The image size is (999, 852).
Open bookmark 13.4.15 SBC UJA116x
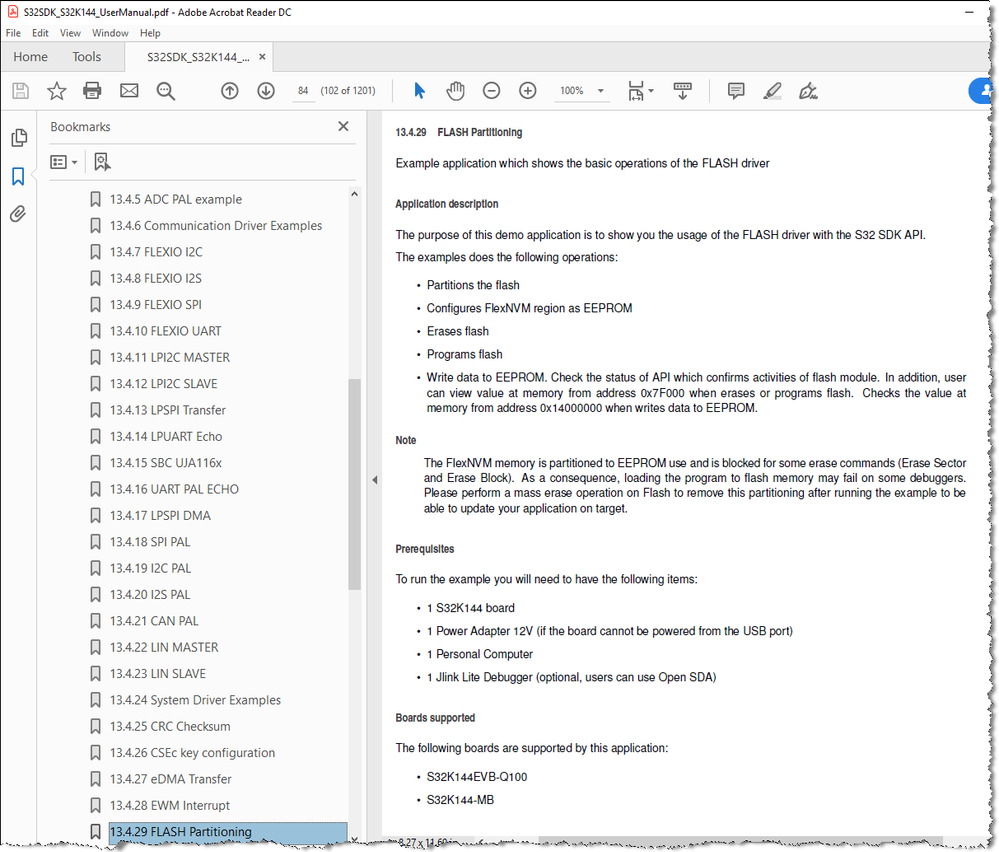[166, 463]
